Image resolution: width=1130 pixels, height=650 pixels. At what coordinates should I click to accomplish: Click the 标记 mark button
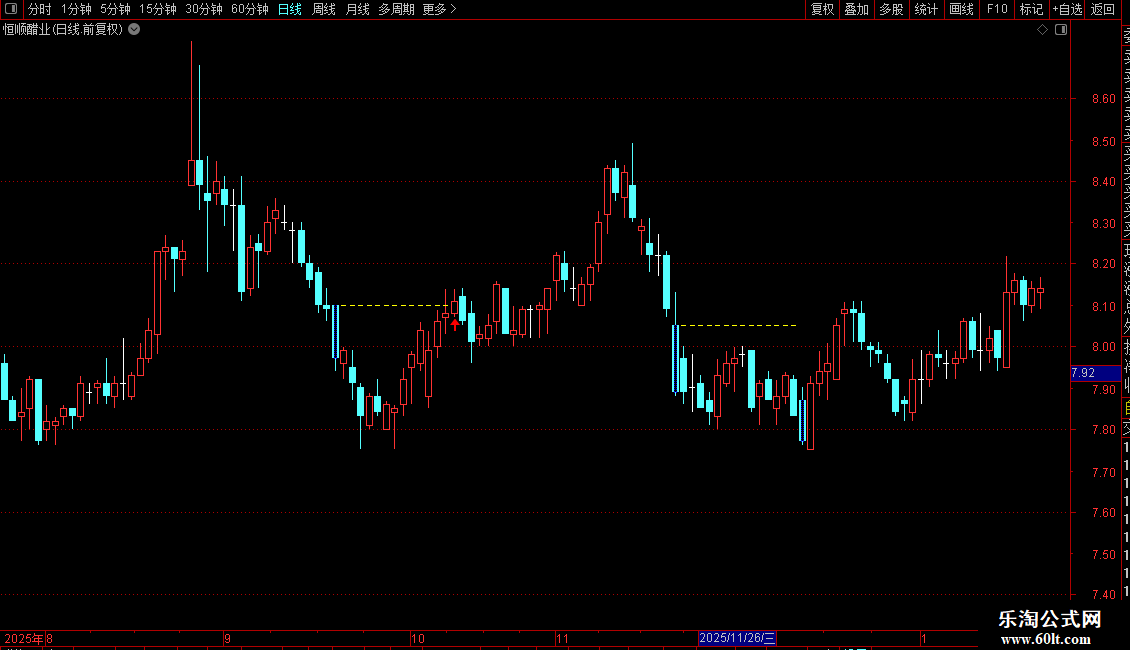click(1031, 9)
